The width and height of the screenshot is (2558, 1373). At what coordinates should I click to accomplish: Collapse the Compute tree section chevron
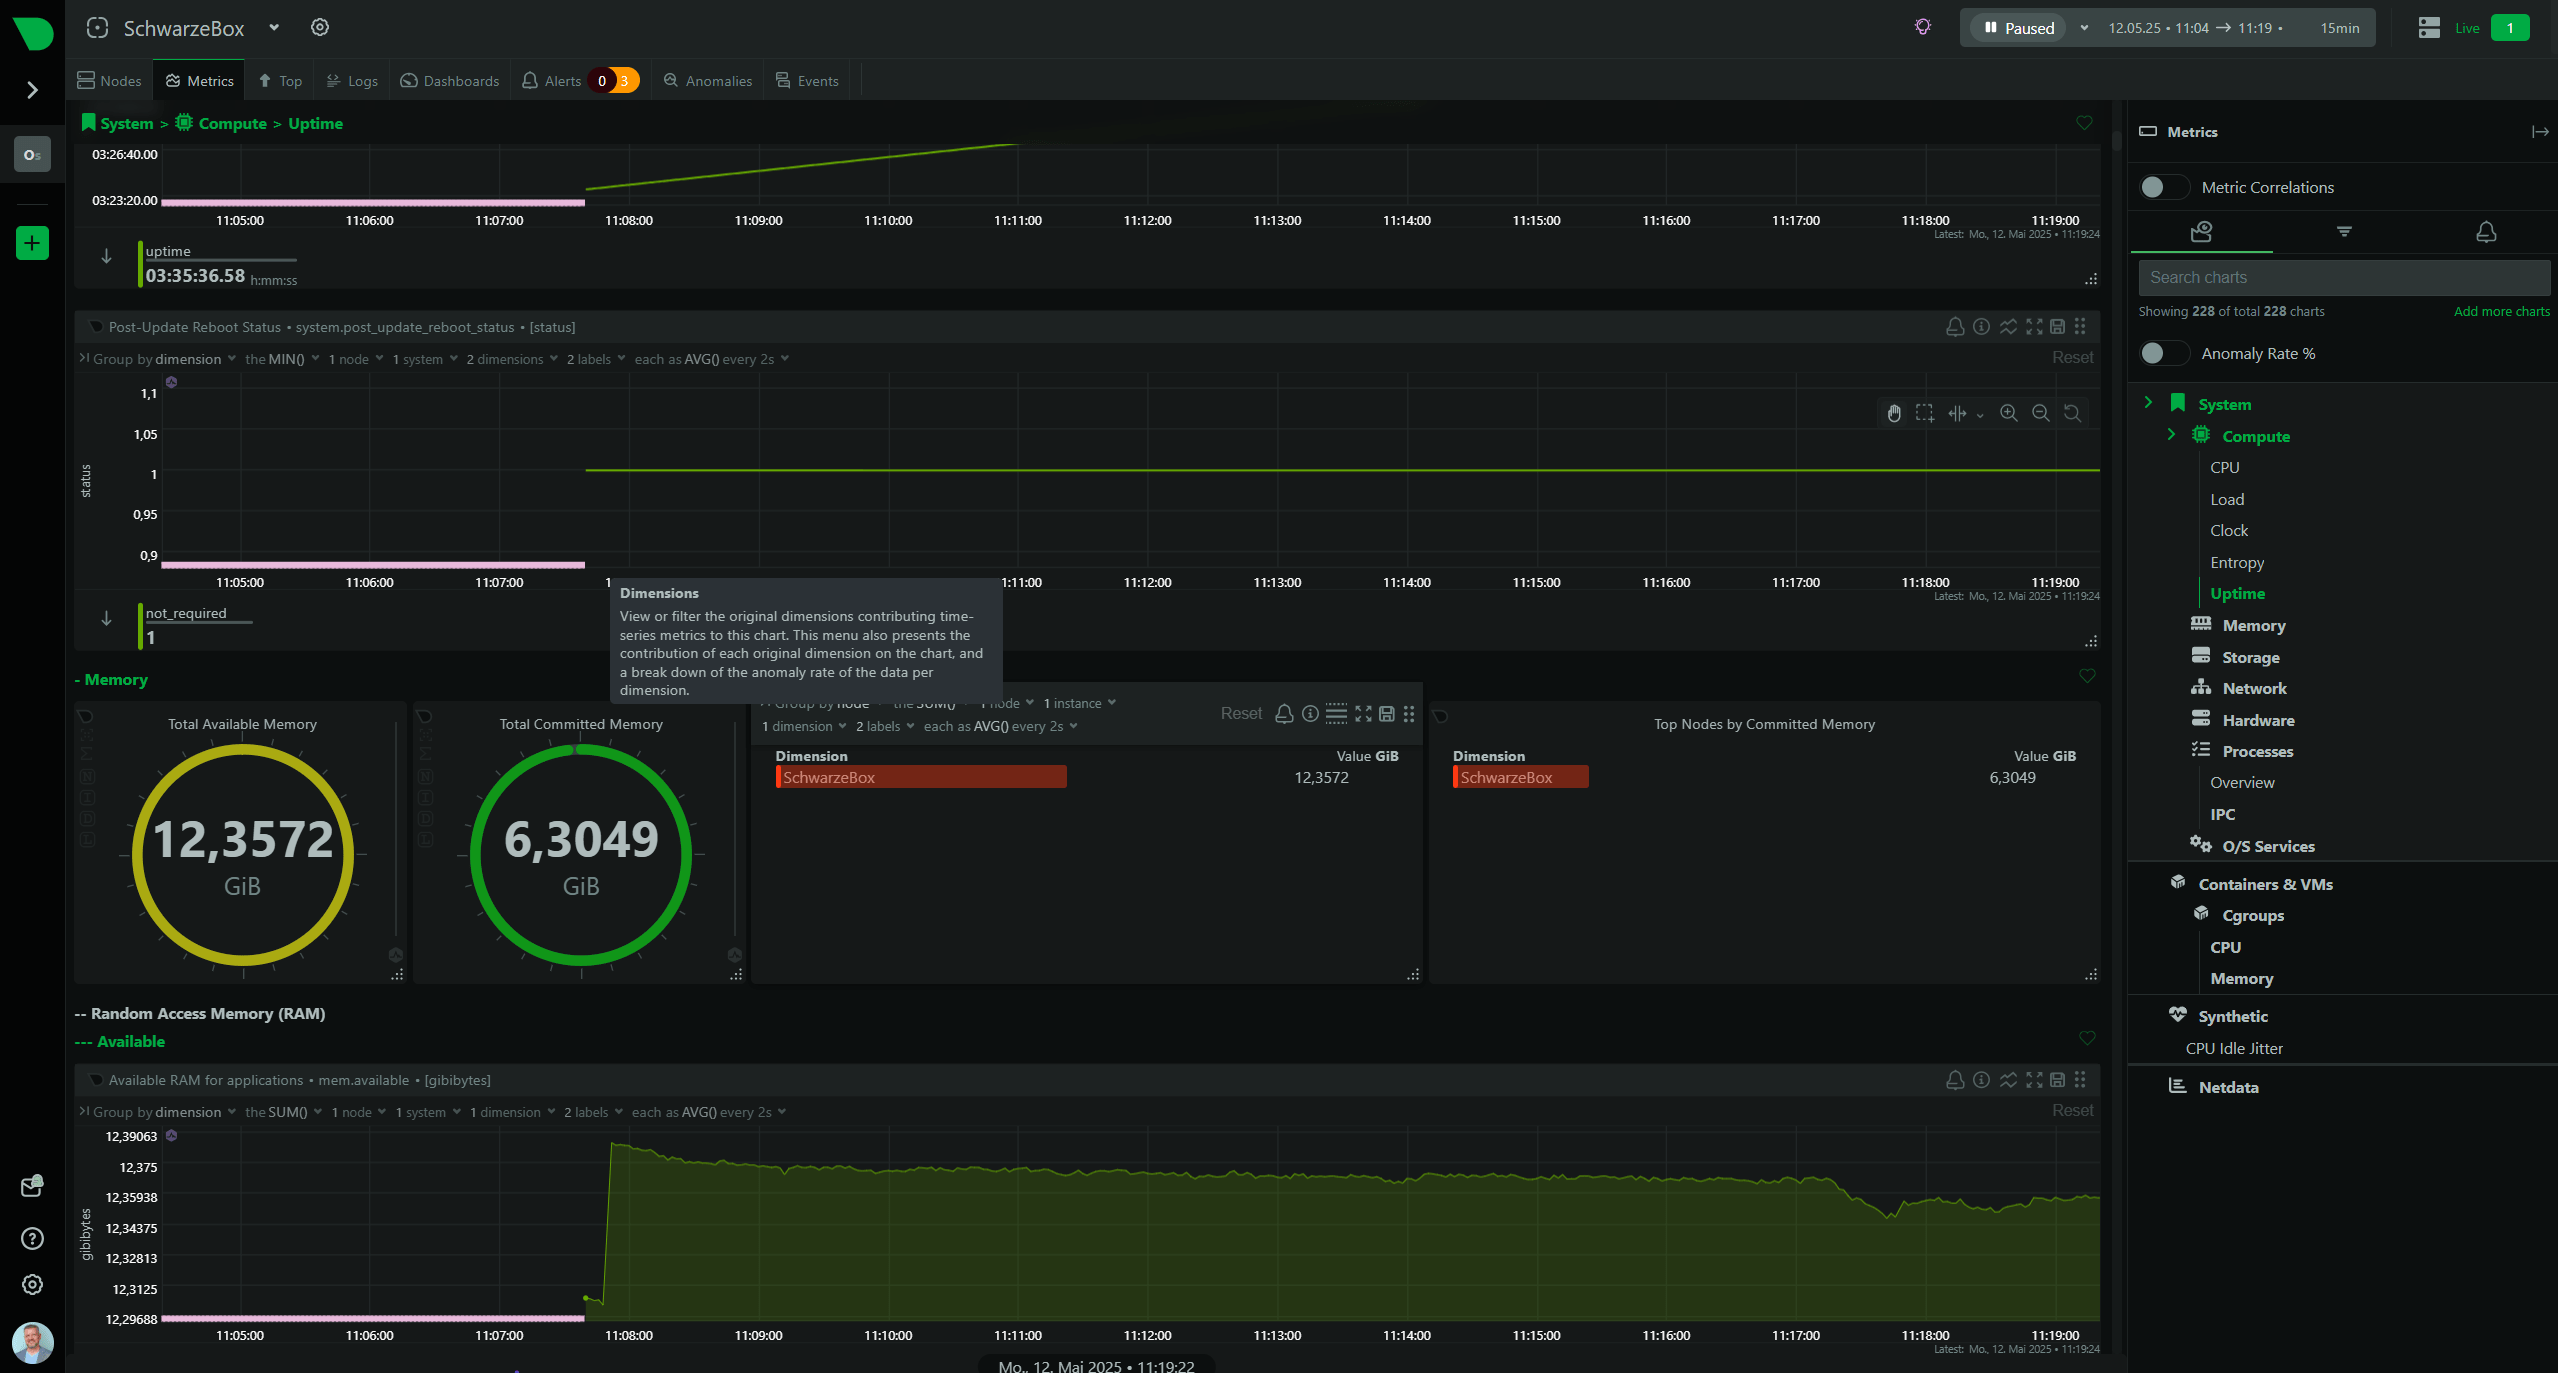tap(2171, 435)
